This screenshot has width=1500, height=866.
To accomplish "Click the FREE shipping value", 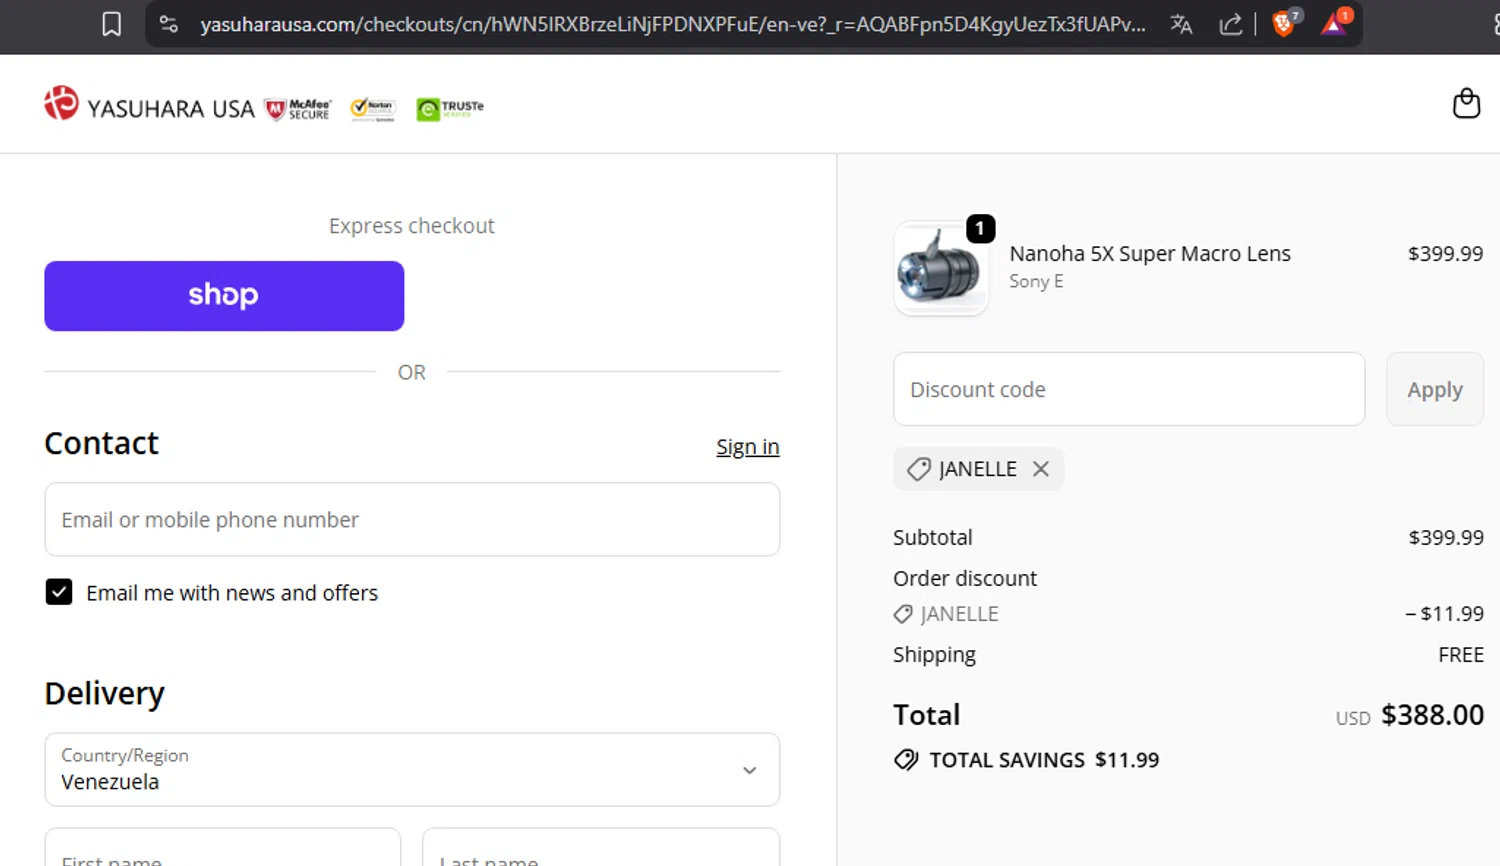I will pyautogui.click(x=1461, y=655).
